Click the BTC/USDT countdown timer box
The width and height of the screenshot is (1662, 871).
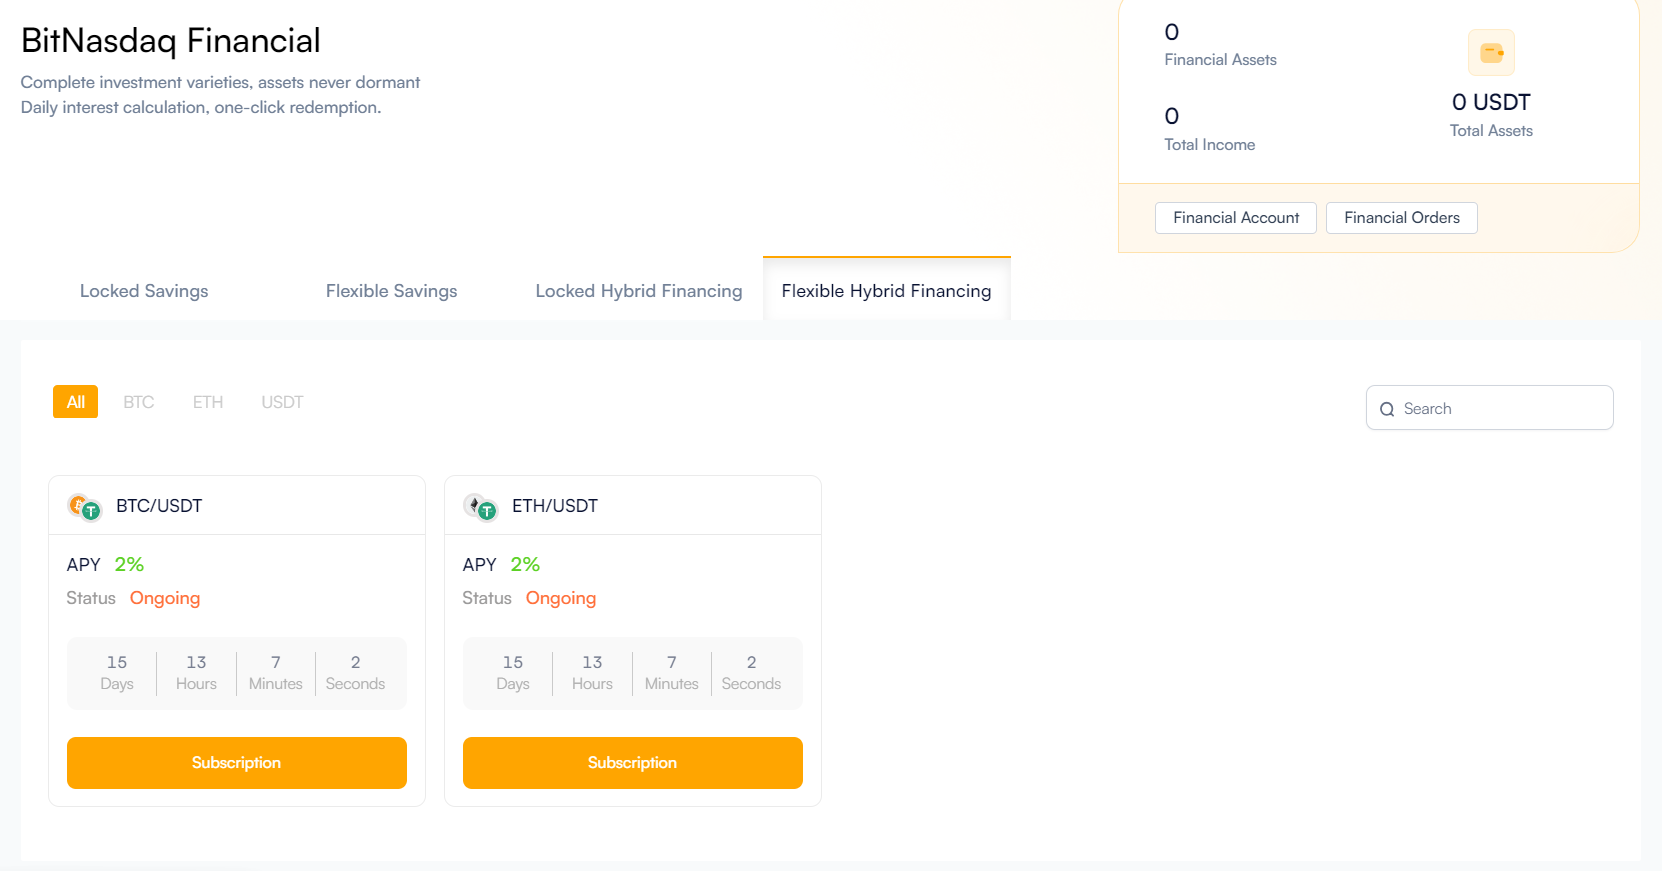click(236, 673)
